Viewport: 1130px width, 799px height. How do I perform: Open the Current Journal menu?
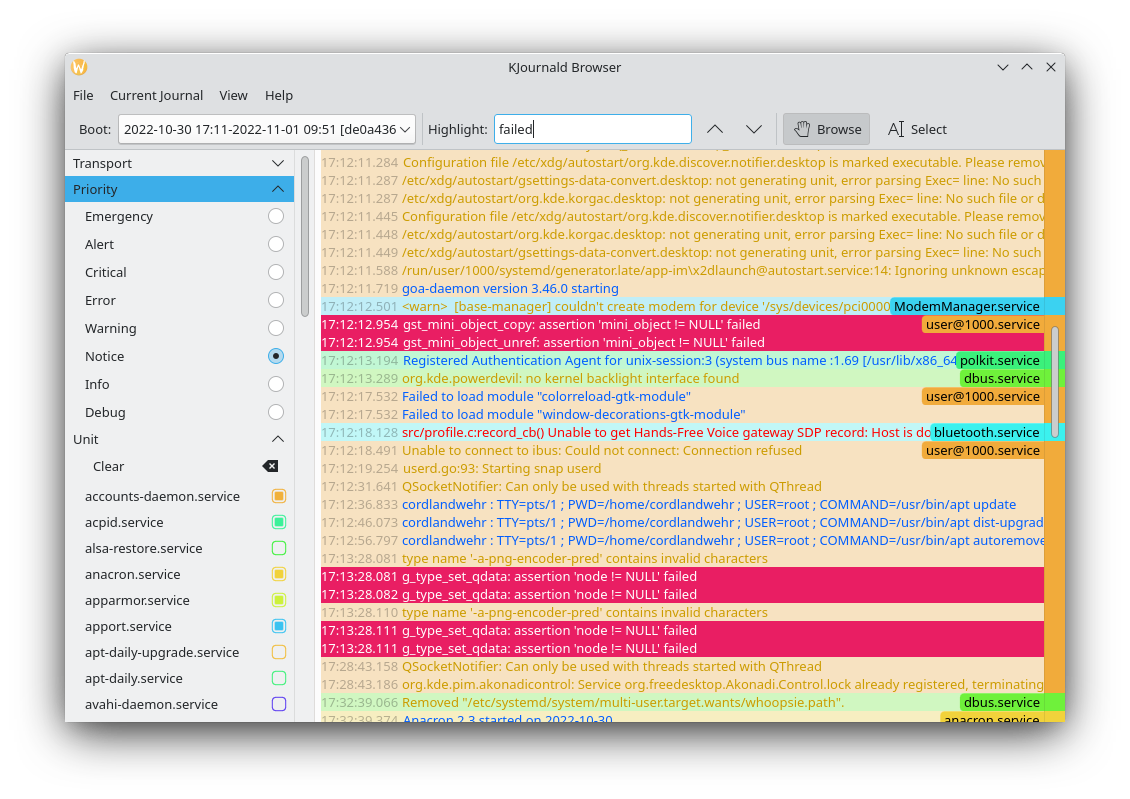click(x=156, y=95)
